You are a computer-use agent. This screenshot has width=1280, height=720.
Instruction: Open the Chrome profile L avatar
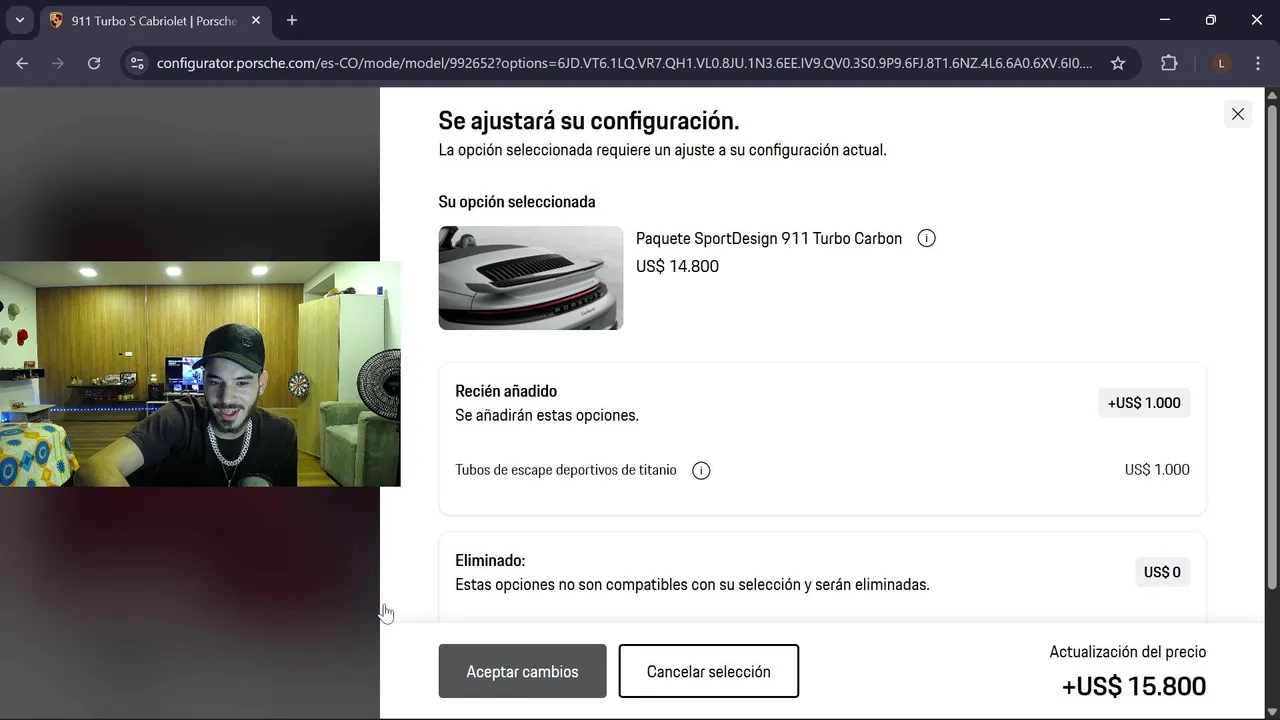(1221, 63)
